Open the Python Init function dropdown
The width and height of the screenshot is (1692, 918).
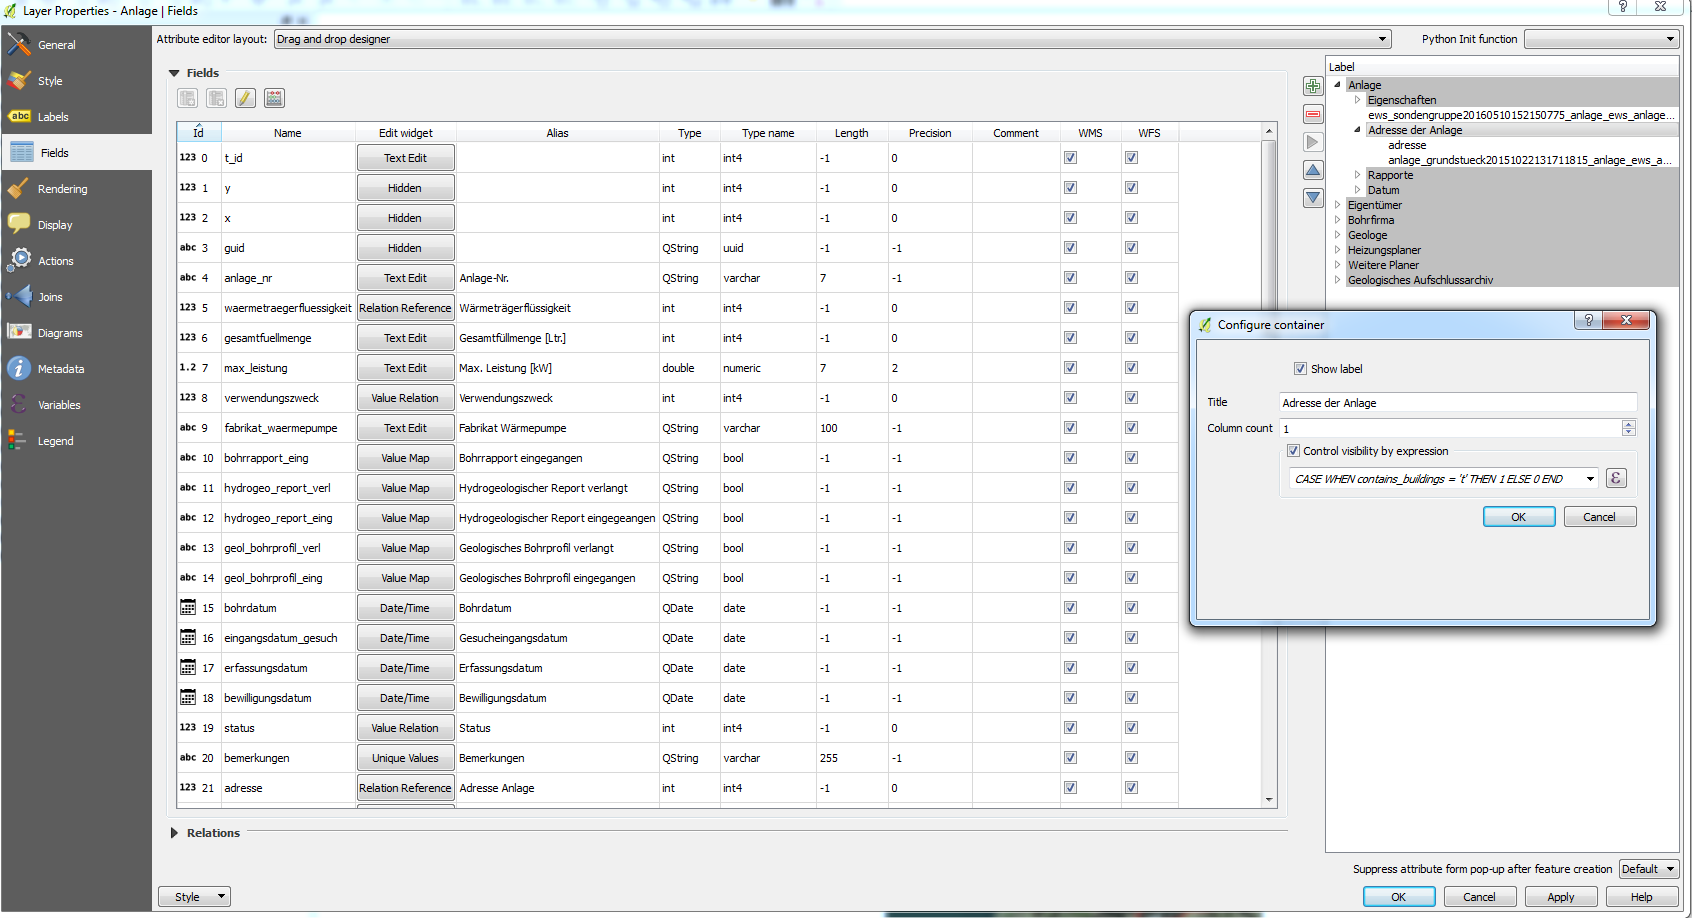1601,39
